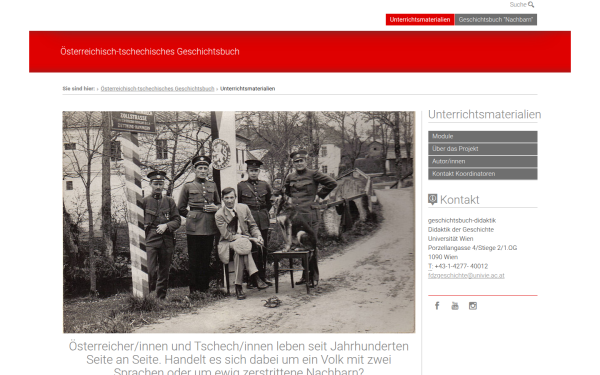Open the Instagram icon link
This screenshot has height=375, width=600.
pos(473,306)
